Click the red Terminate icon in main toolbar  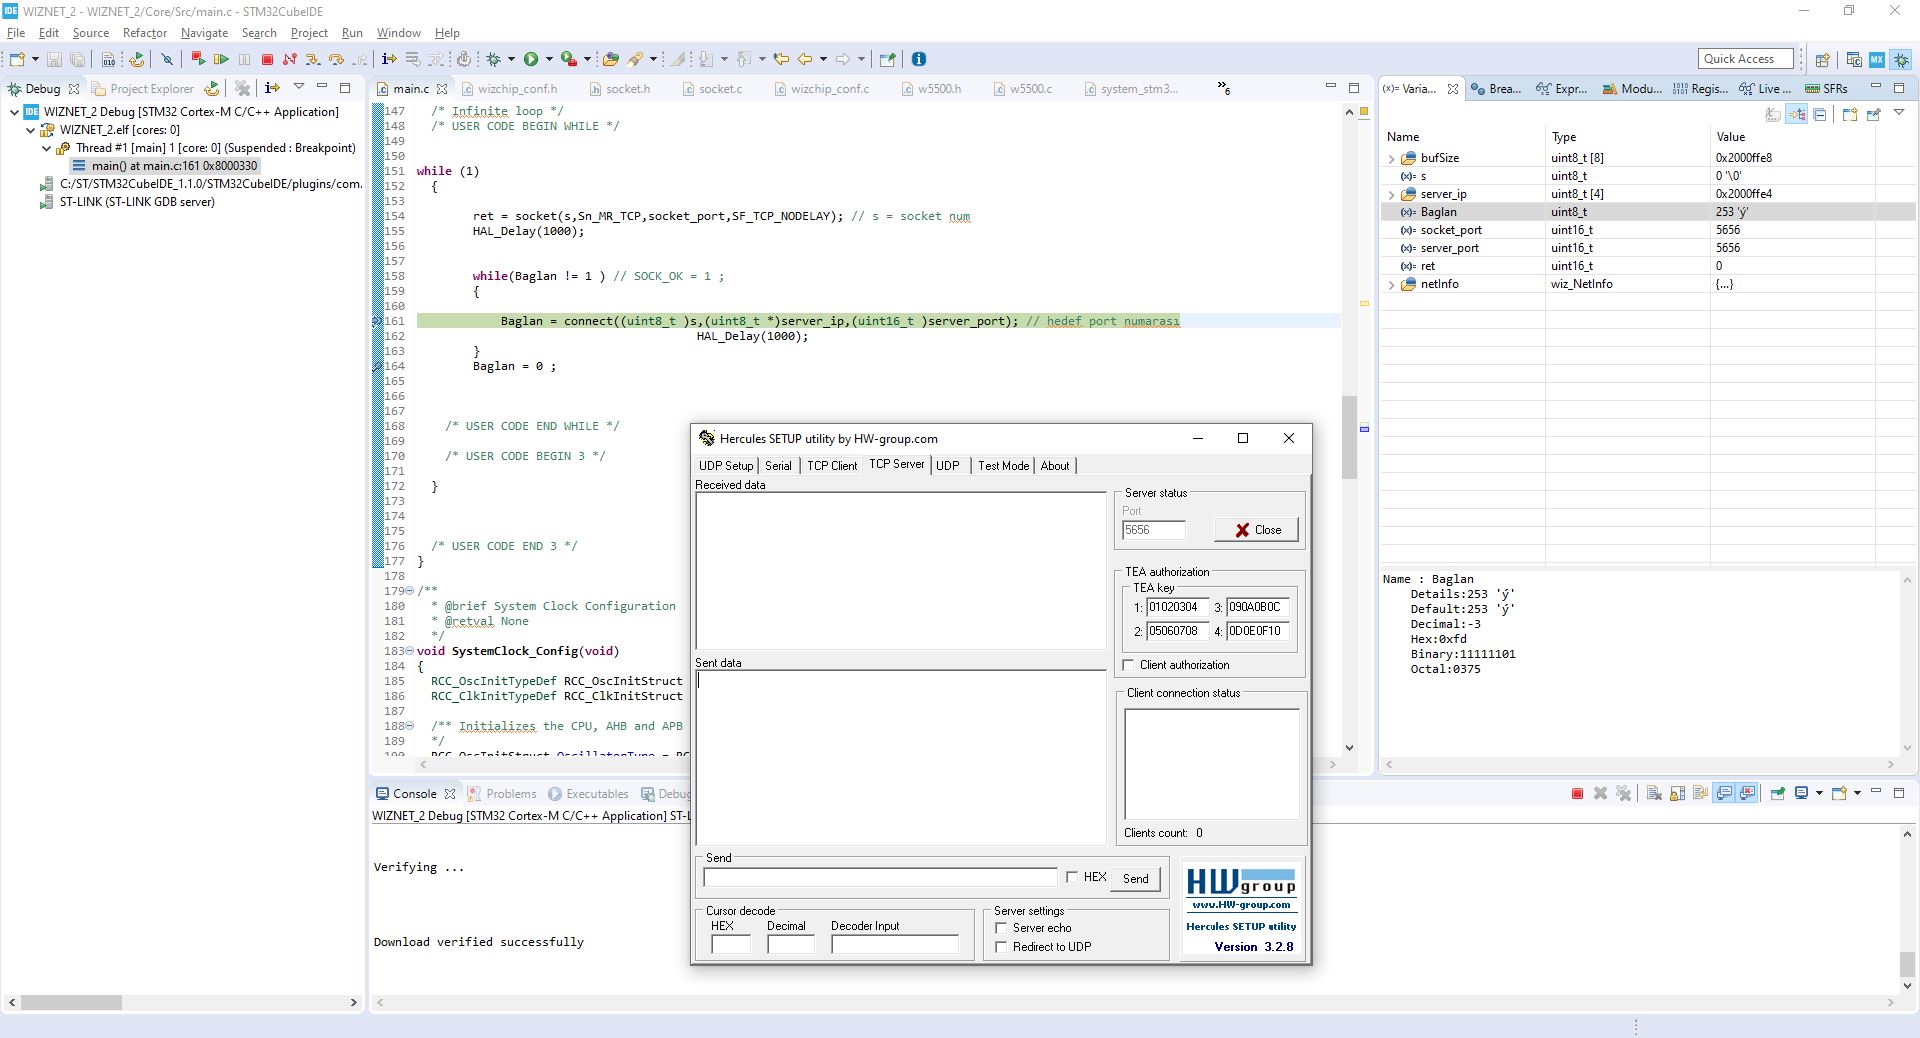pyautogui.click(x=267, y=60)
